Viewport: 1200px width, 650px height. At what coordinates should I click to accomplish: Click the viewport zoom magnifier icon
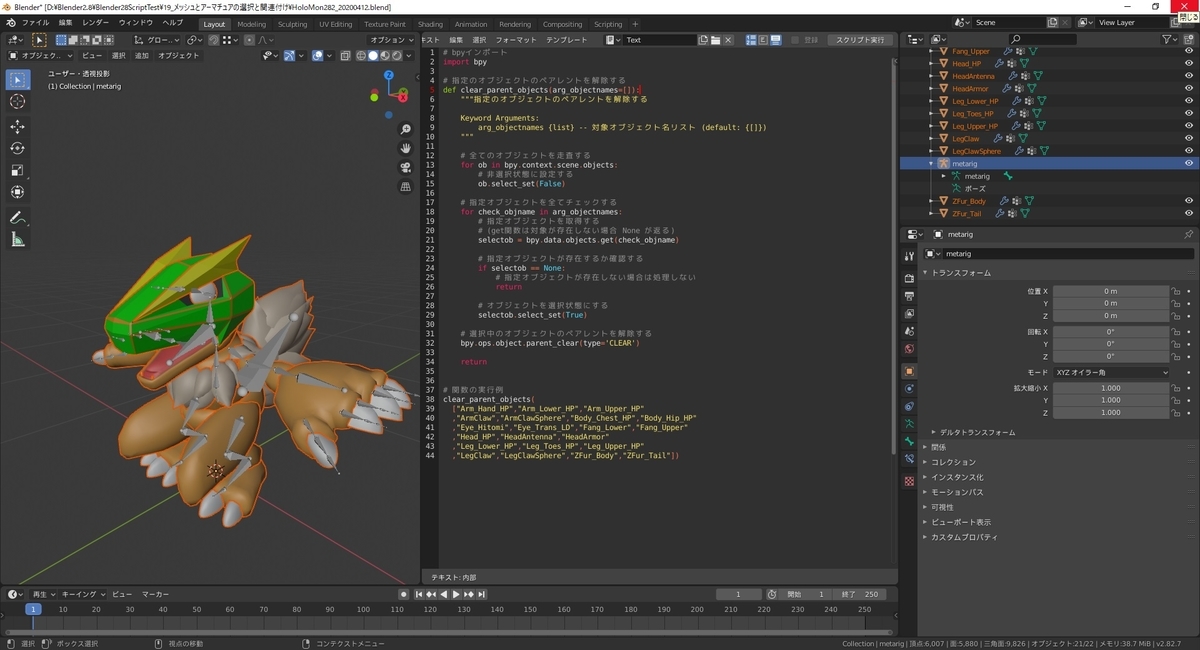coord(405,128)
